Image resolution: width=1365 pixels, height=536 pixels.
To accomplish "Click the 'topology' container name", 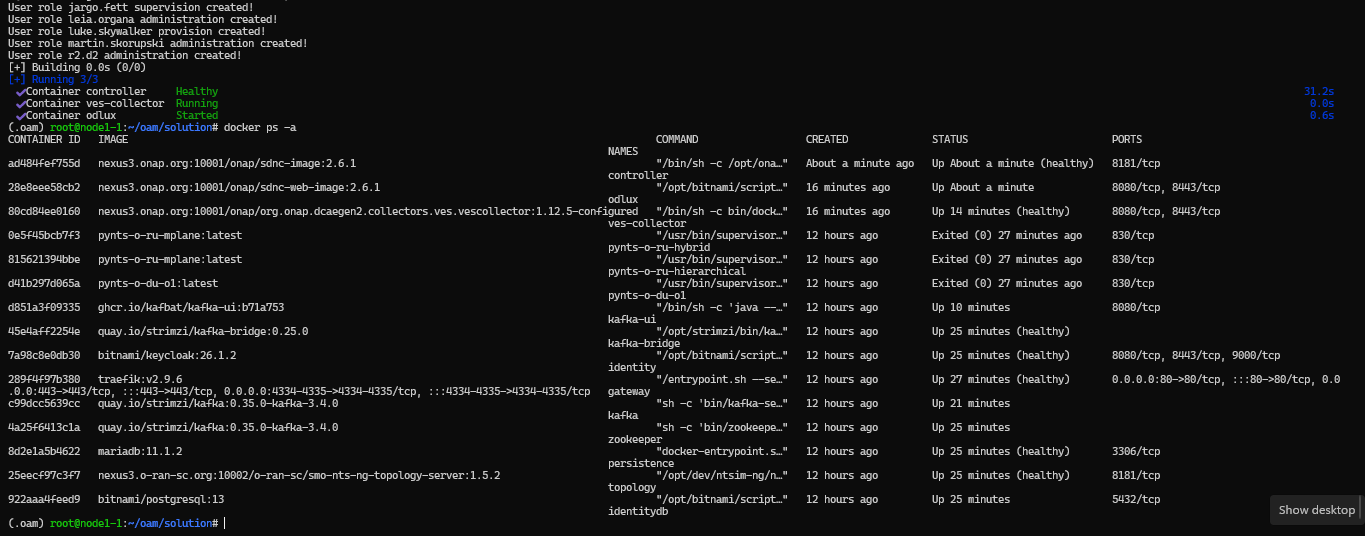I will 632,488.
